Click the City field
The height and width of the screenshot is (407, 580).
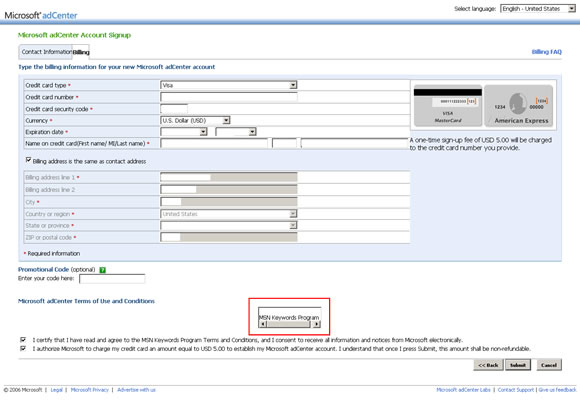click(x=229, y=202)
